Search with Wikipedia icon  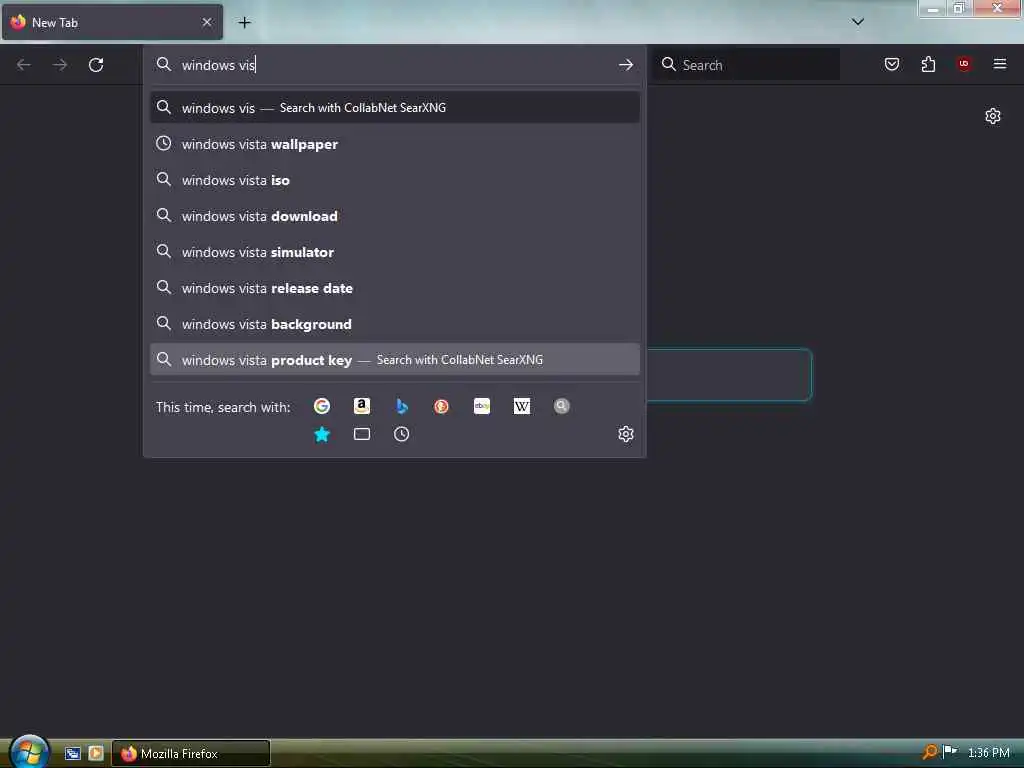click(522, 406)
